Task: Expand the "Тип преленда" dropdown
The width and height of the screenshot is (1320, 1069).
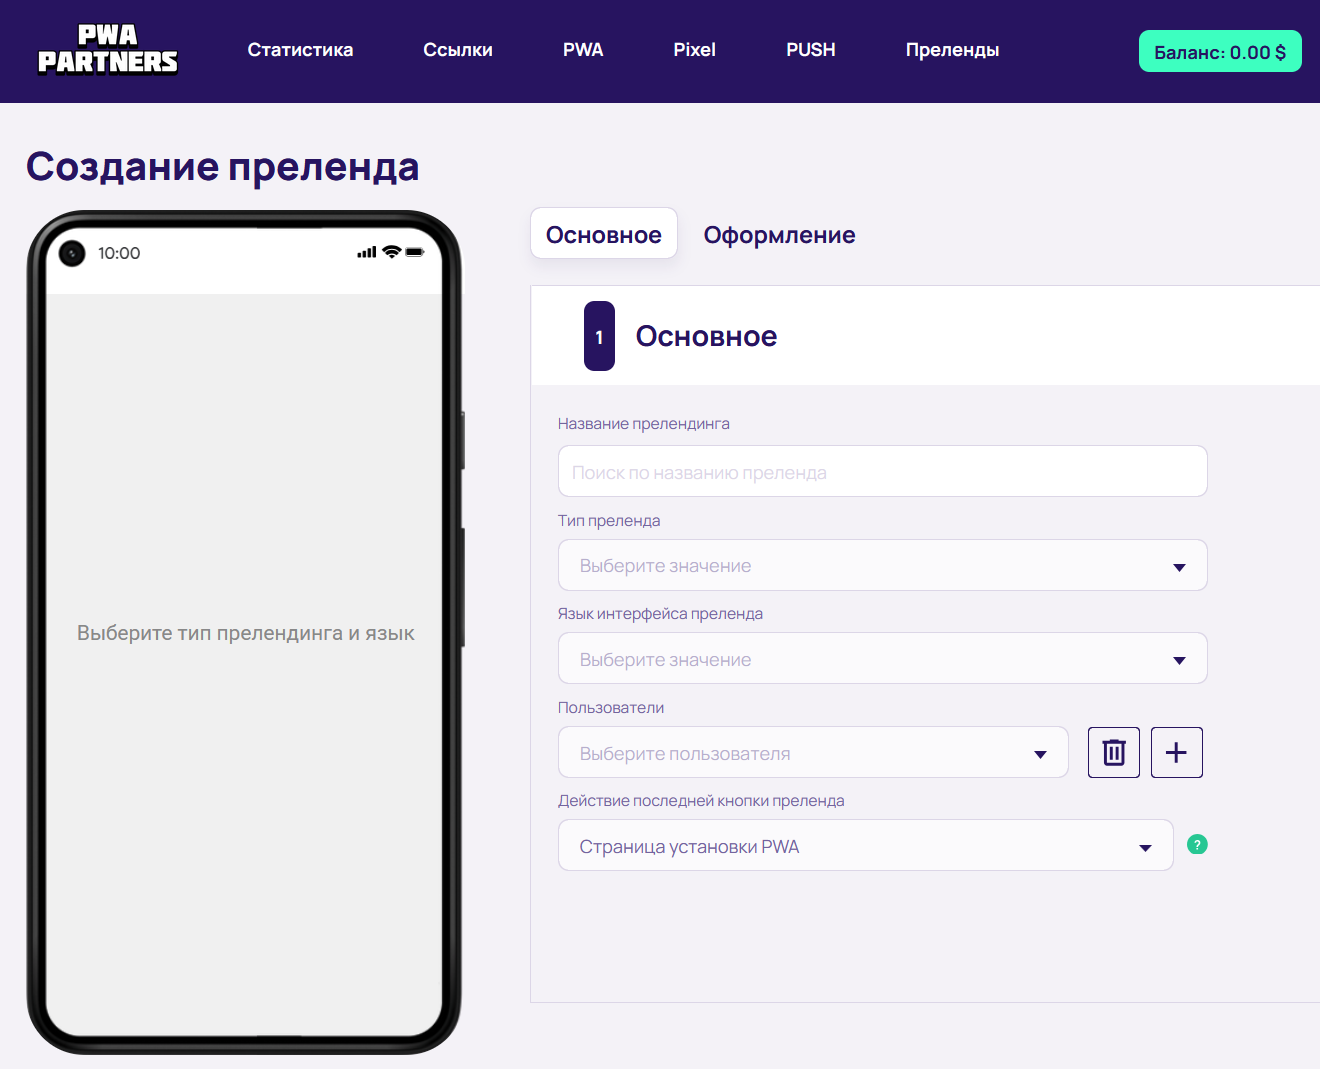Action: tap(881, 565)
